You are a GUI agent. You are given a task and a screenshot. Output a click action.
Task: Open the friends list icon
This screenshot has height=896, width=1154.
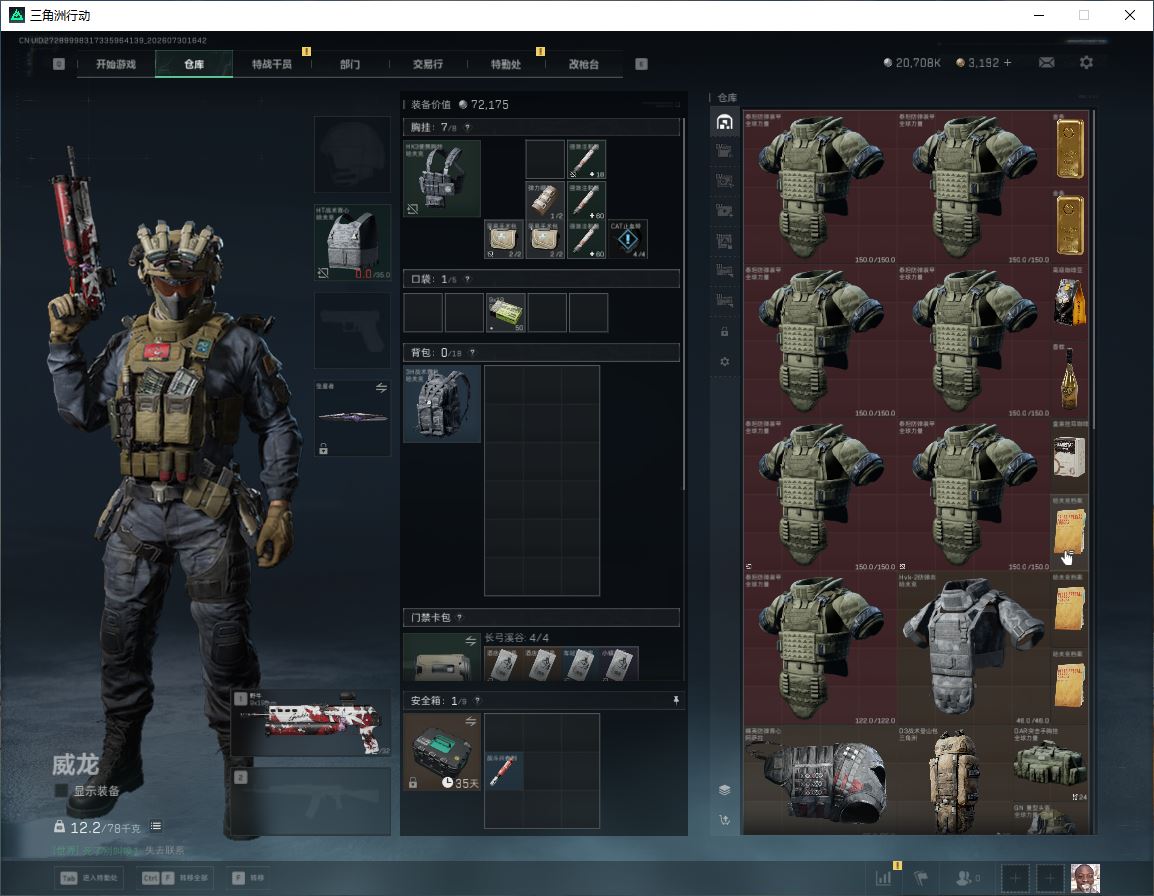[x=967, y=878]
